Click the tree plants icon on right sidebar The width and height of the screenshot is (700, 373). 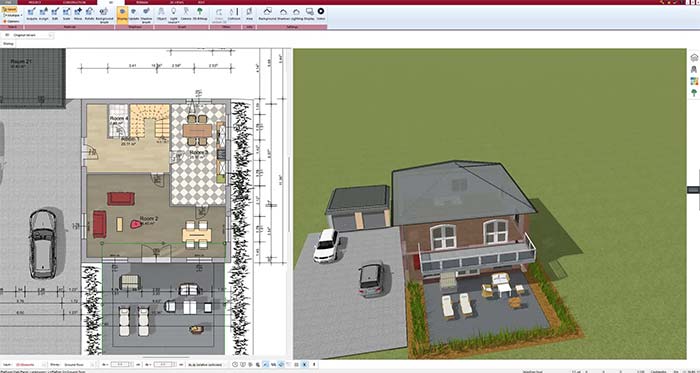(694, 93)
